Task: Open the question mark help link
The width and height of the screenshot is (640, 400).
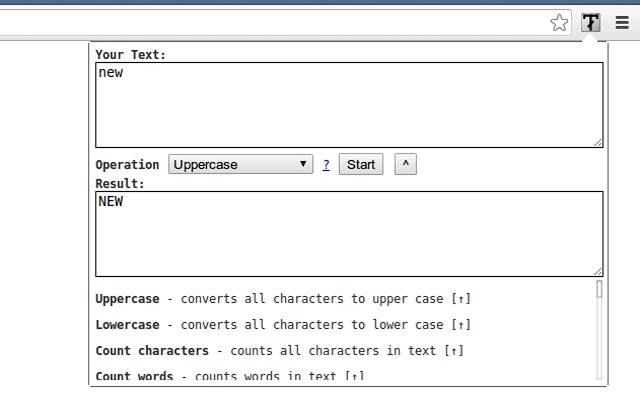Action: (x=326, y=165)
